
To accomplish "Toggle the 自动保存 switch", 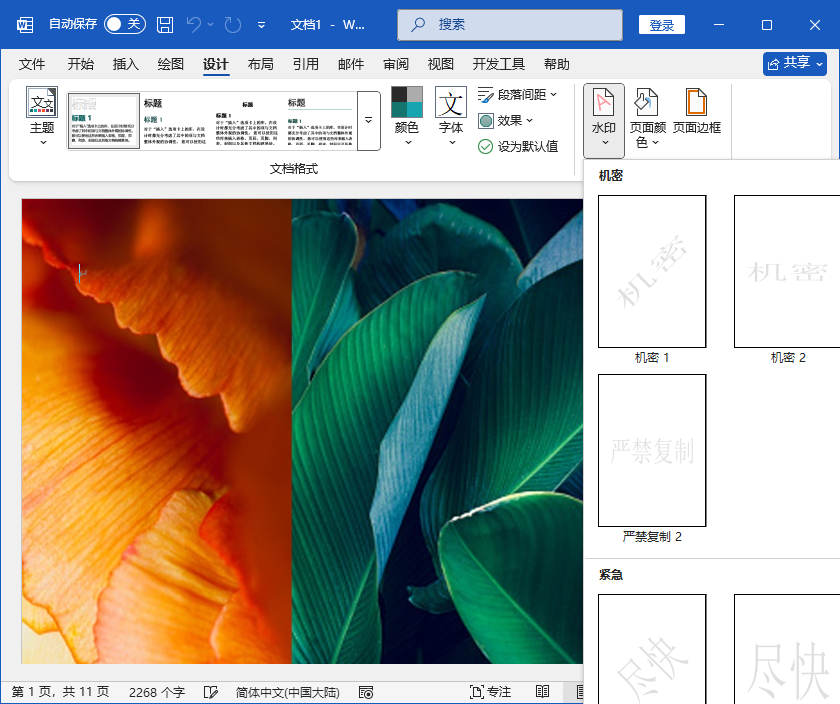I will 125,24.
